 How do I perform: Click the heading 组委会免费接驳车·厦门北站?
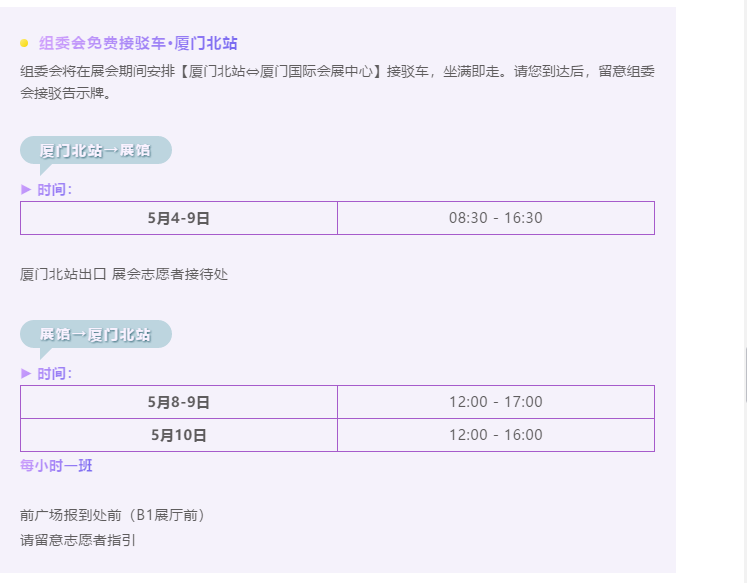tap(138, 43)
